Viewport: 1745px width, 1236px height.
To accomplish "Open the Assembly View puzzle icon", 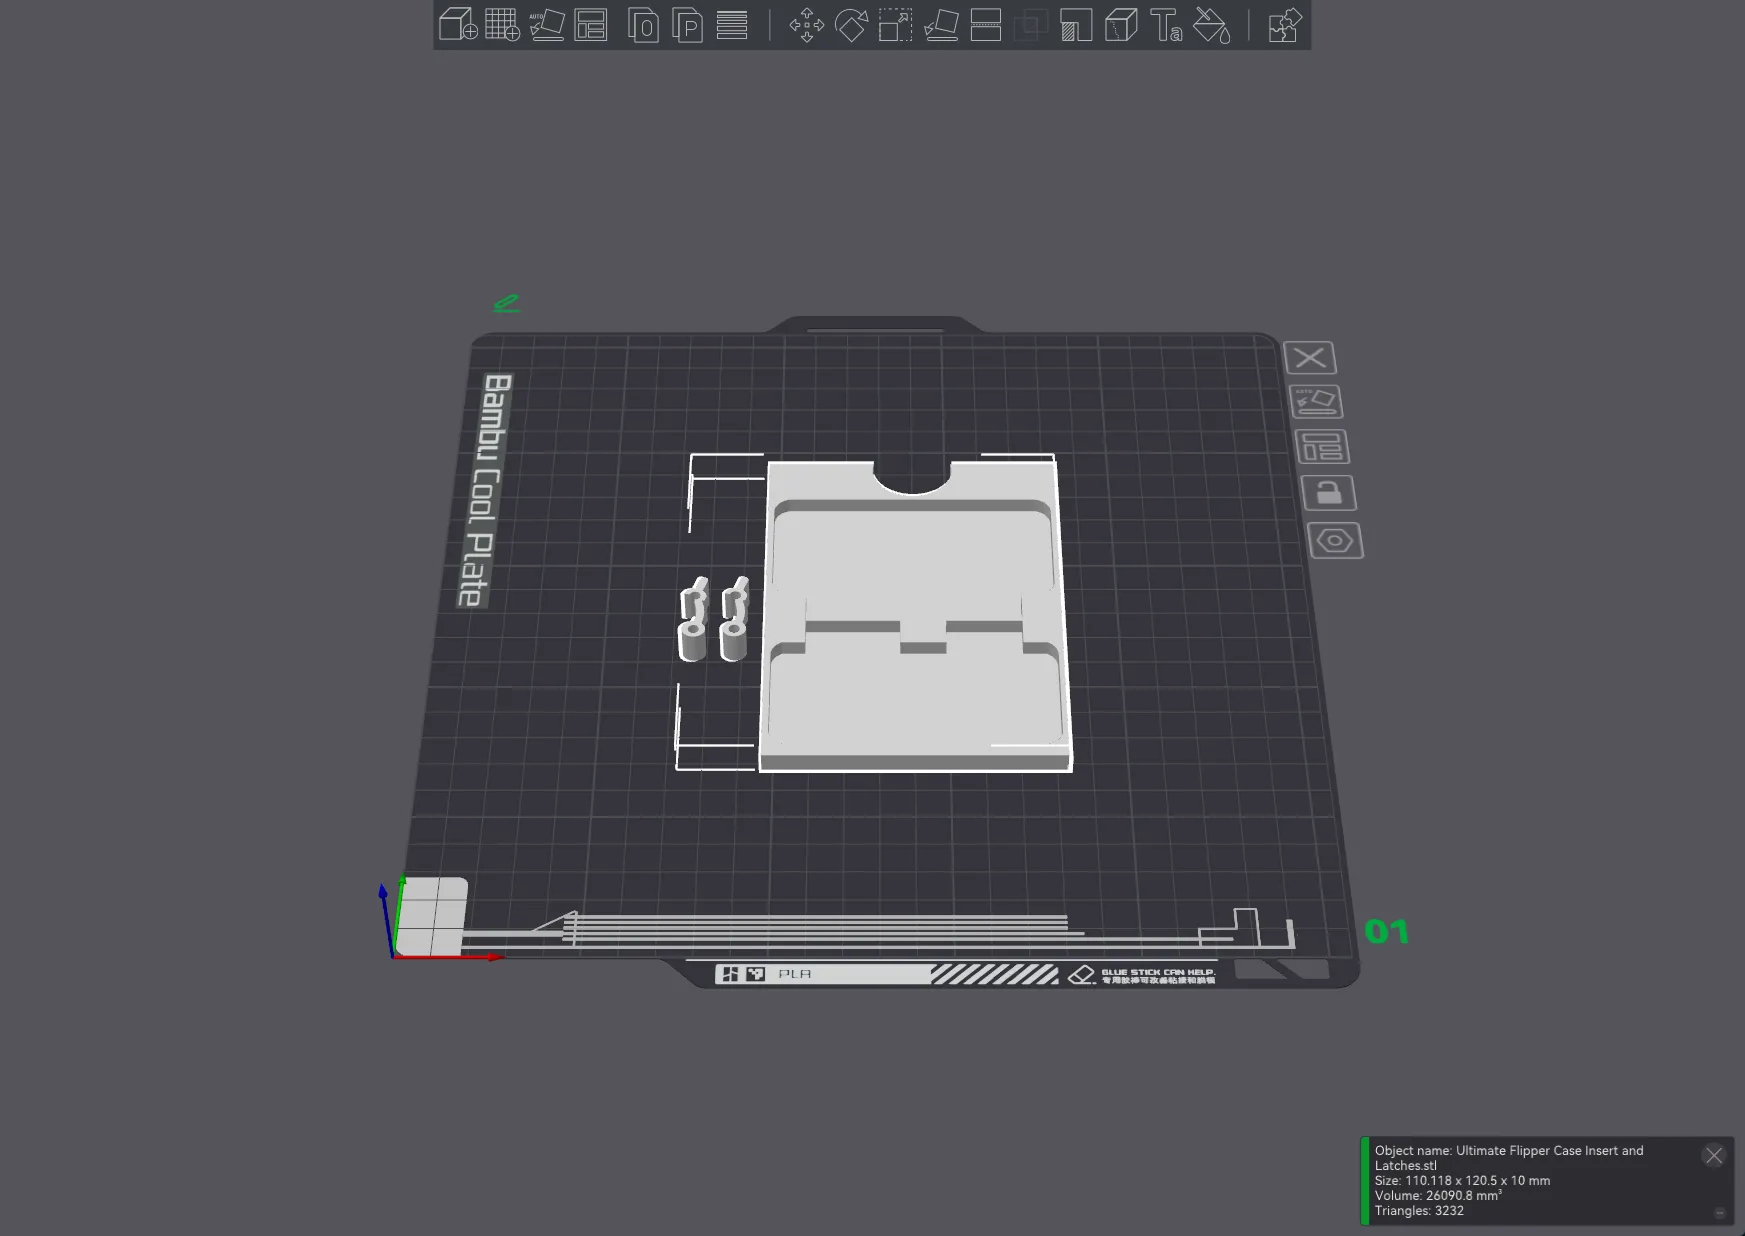I will 1284,25.
